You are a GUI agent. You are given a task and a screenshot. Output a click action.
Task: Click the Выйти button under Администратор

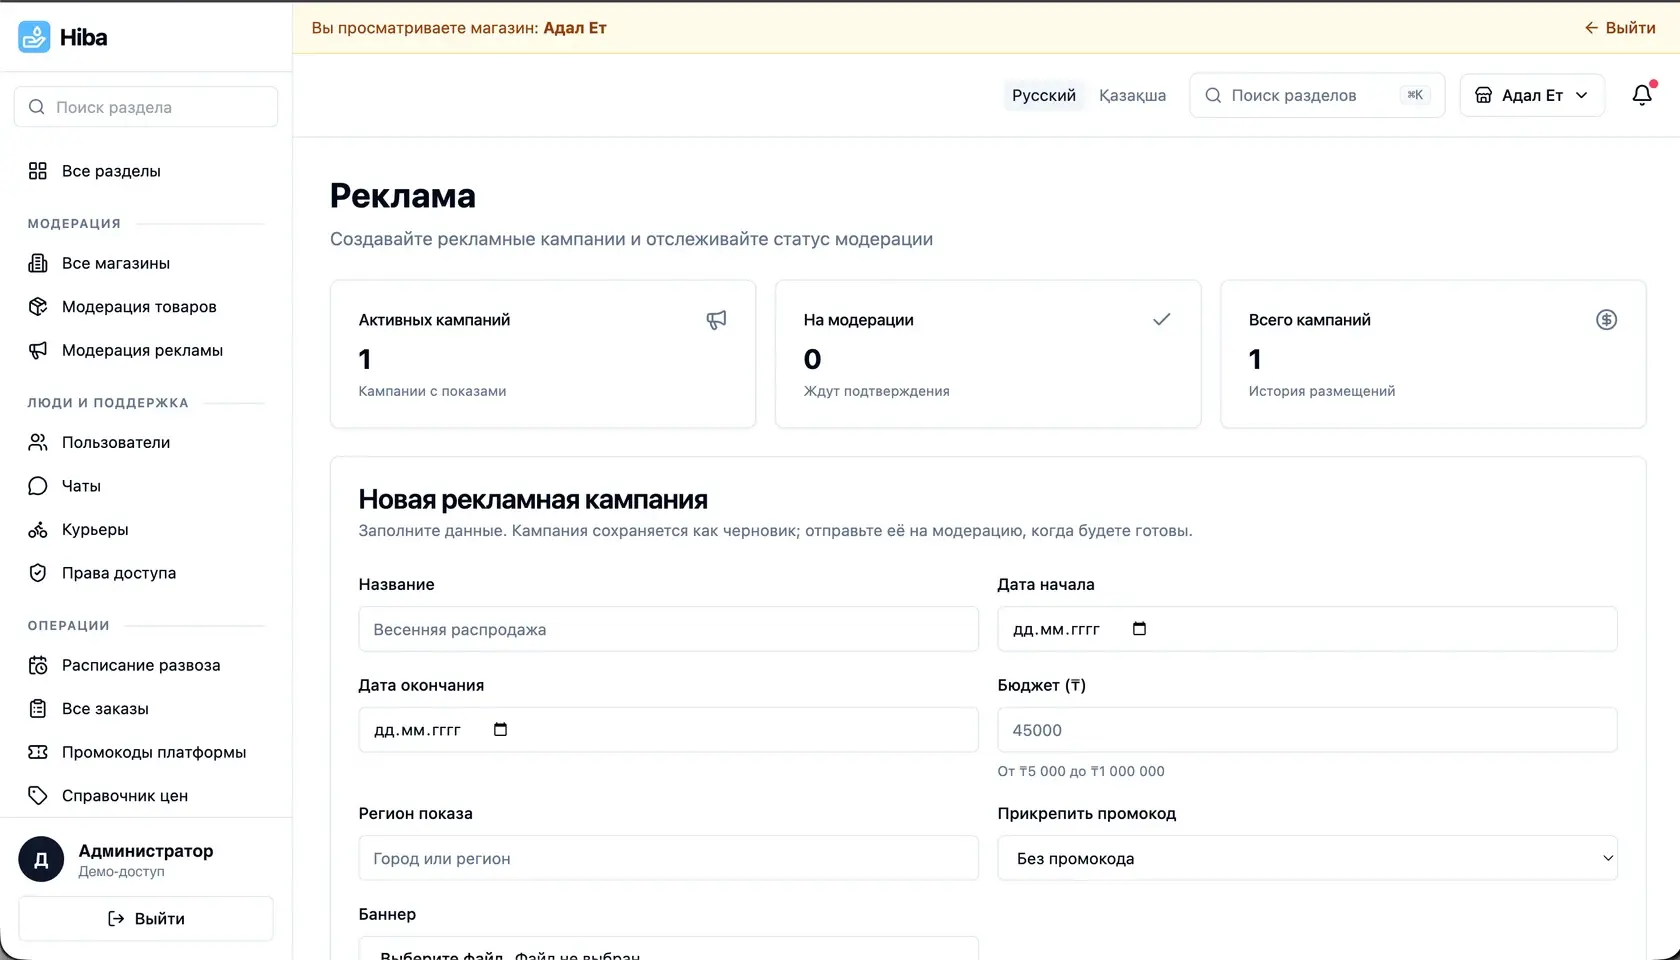click(x=146, y=918)
